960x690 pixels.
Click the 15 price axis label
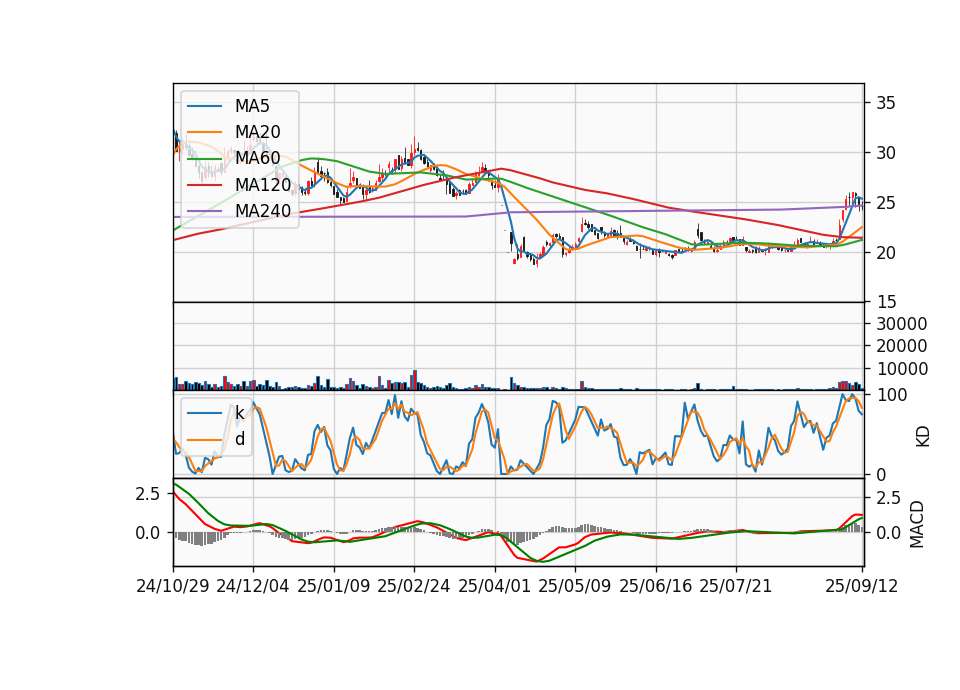point(886,302)
